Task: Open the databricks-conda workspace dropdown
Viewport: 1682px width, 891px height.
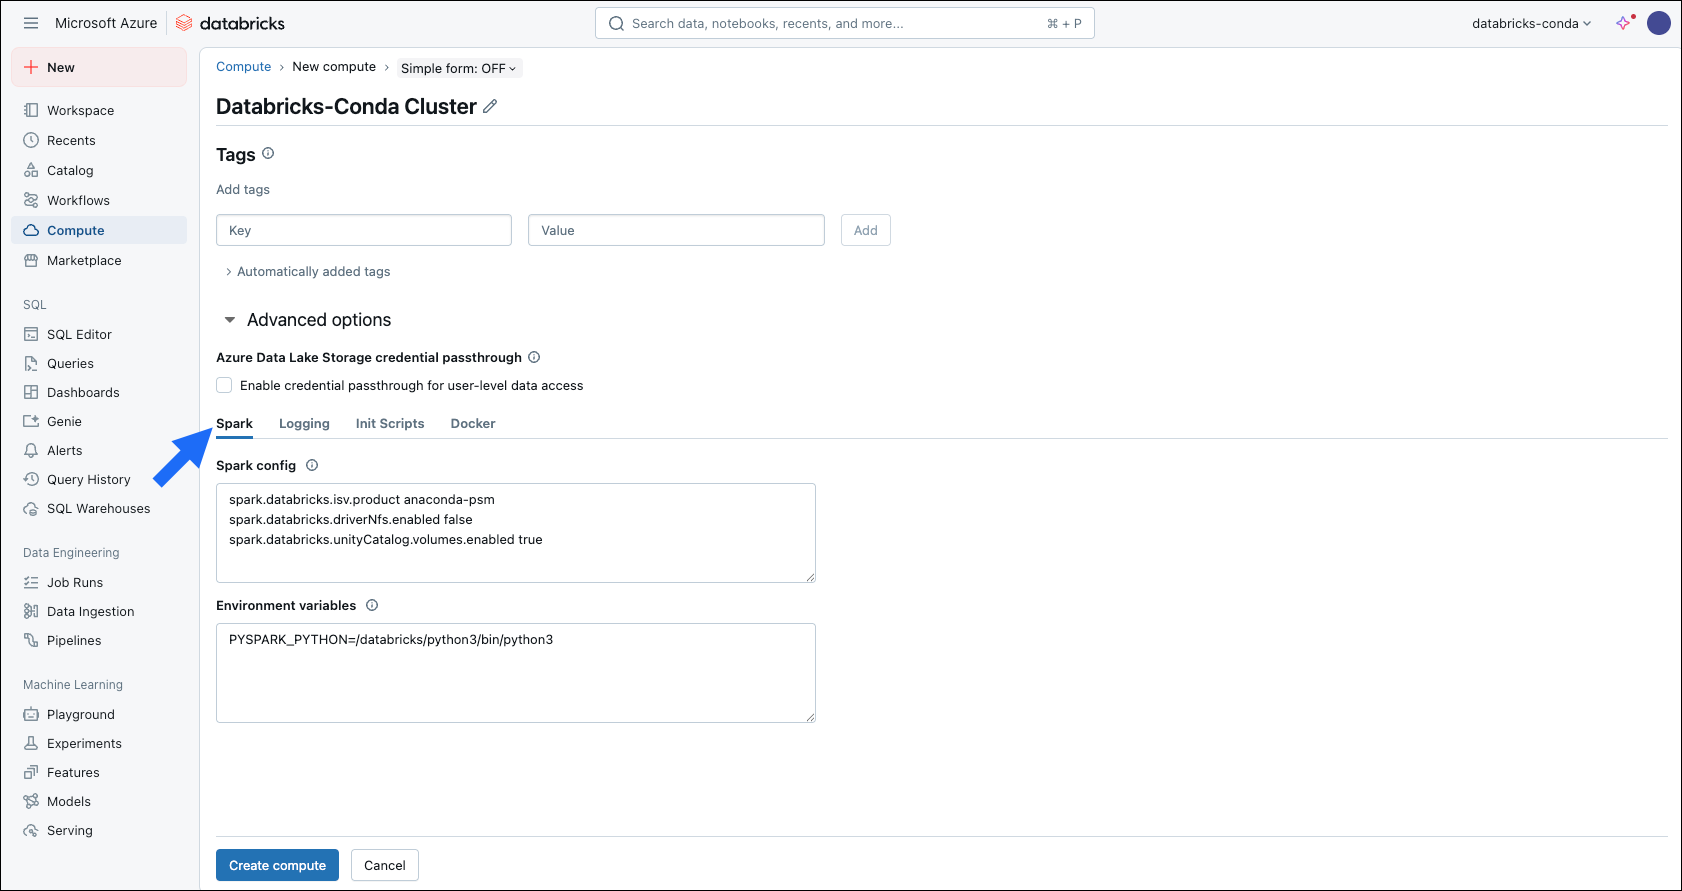Action: click(x=1531, y=23)
